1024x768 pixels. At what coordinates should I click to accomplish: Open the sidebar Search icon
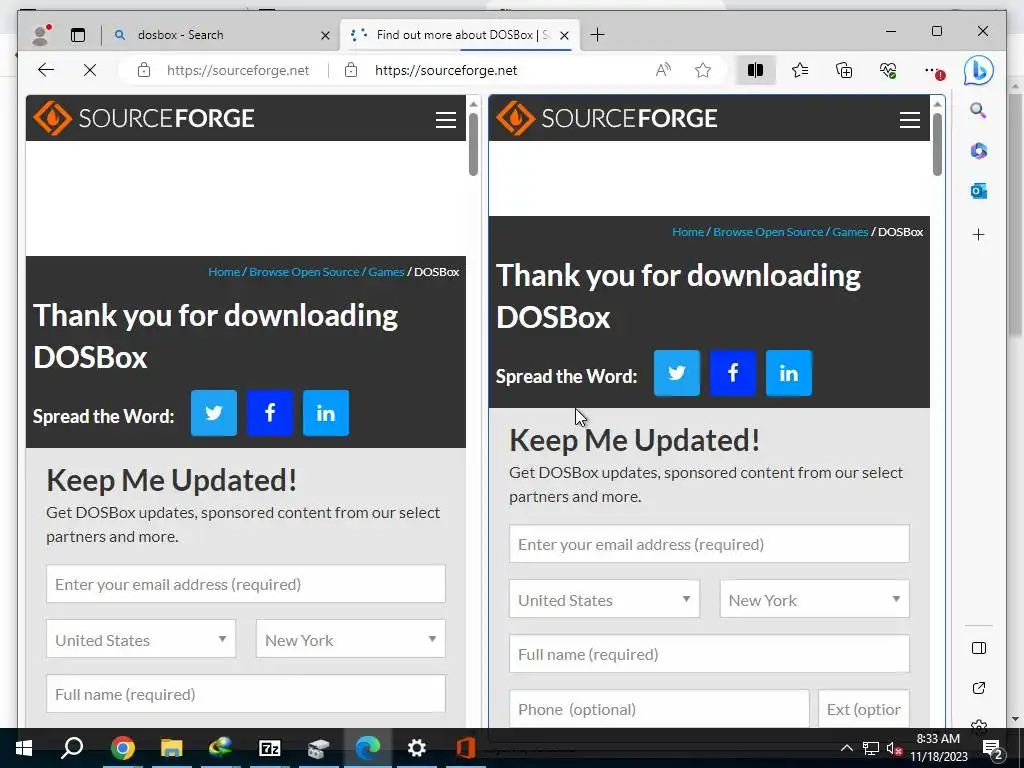[978, 110]
